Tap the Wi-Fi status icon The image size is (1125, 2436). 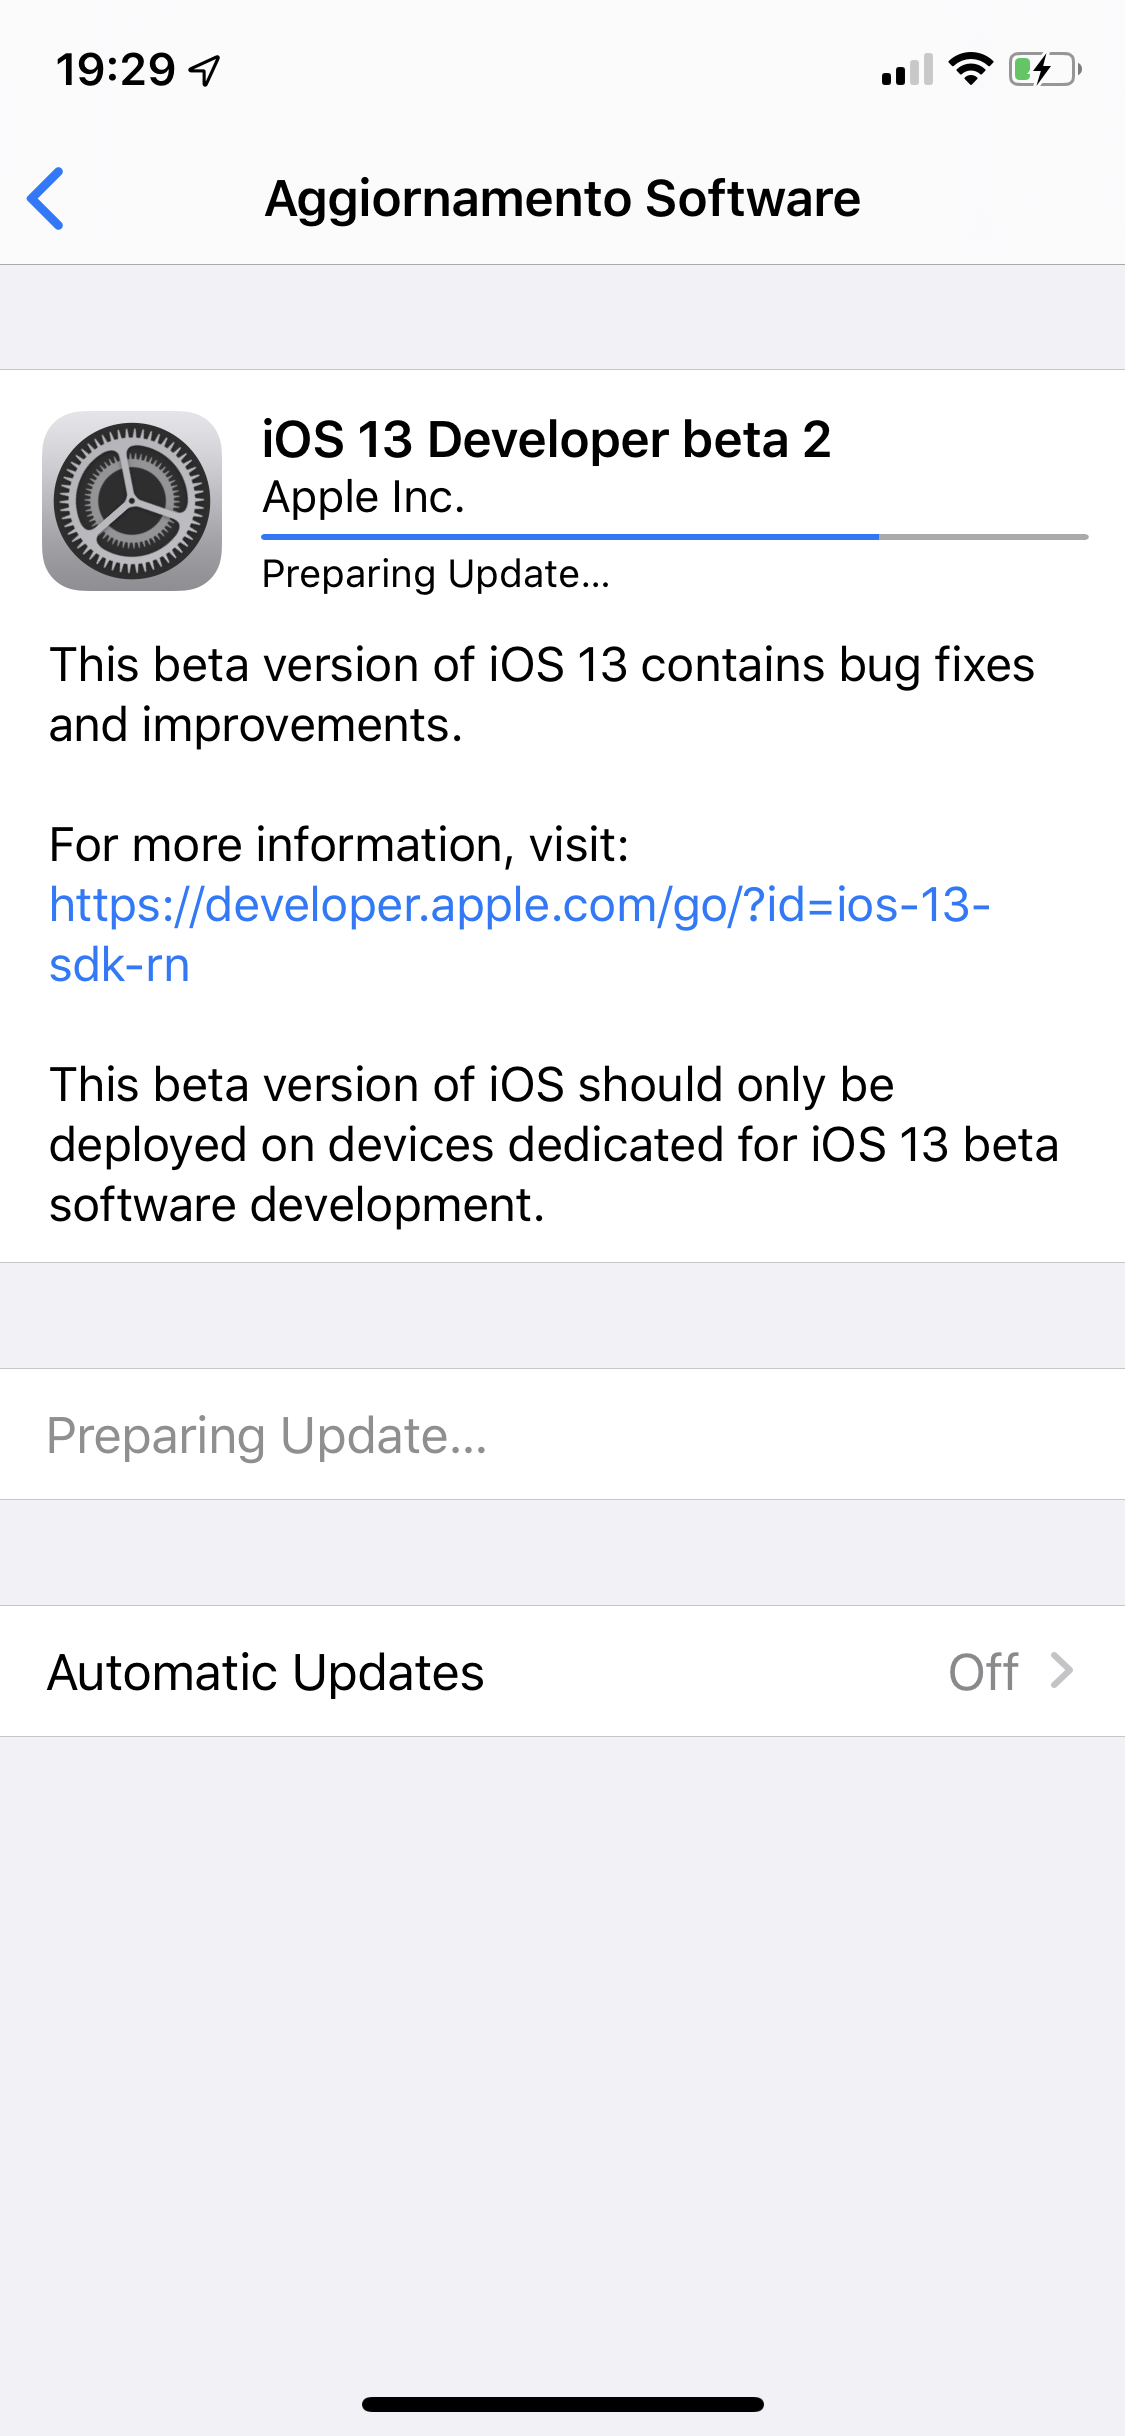tap(970, 69)
